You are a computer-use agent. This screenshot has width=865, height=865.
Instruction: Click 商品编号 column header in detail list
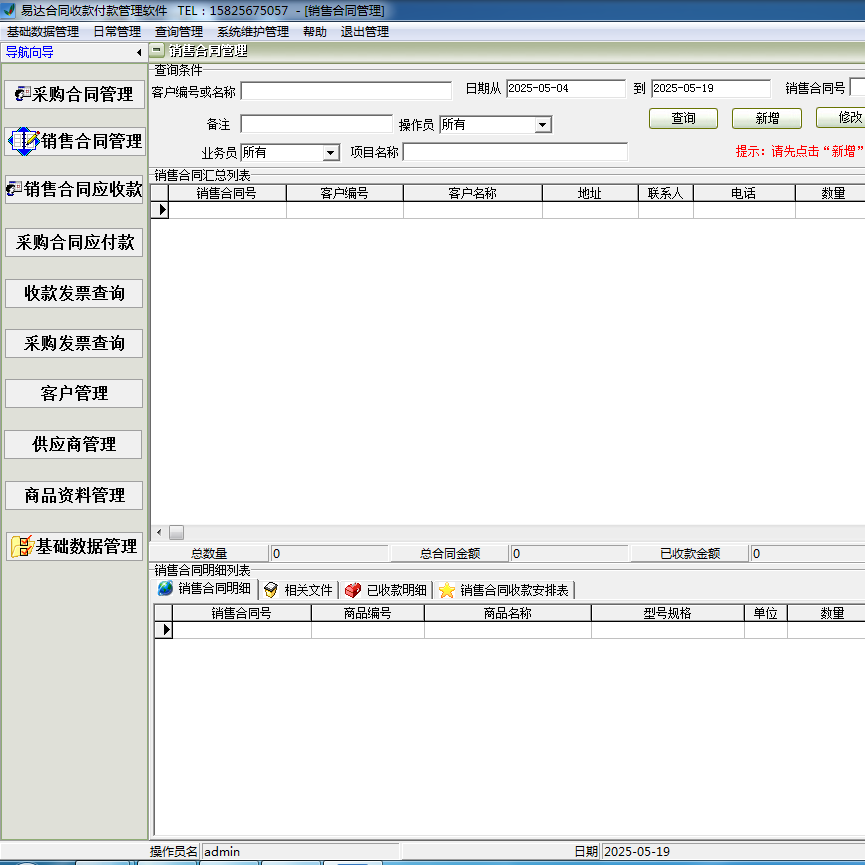pyautogui.click(x=367, y=613)
